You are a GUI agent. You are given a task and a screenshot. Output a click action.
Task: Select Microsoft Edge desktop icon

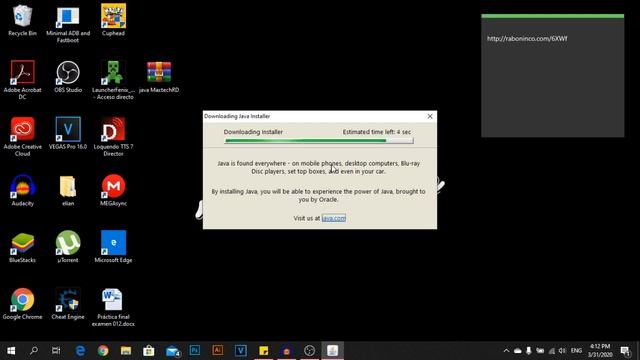click(113, 247)
